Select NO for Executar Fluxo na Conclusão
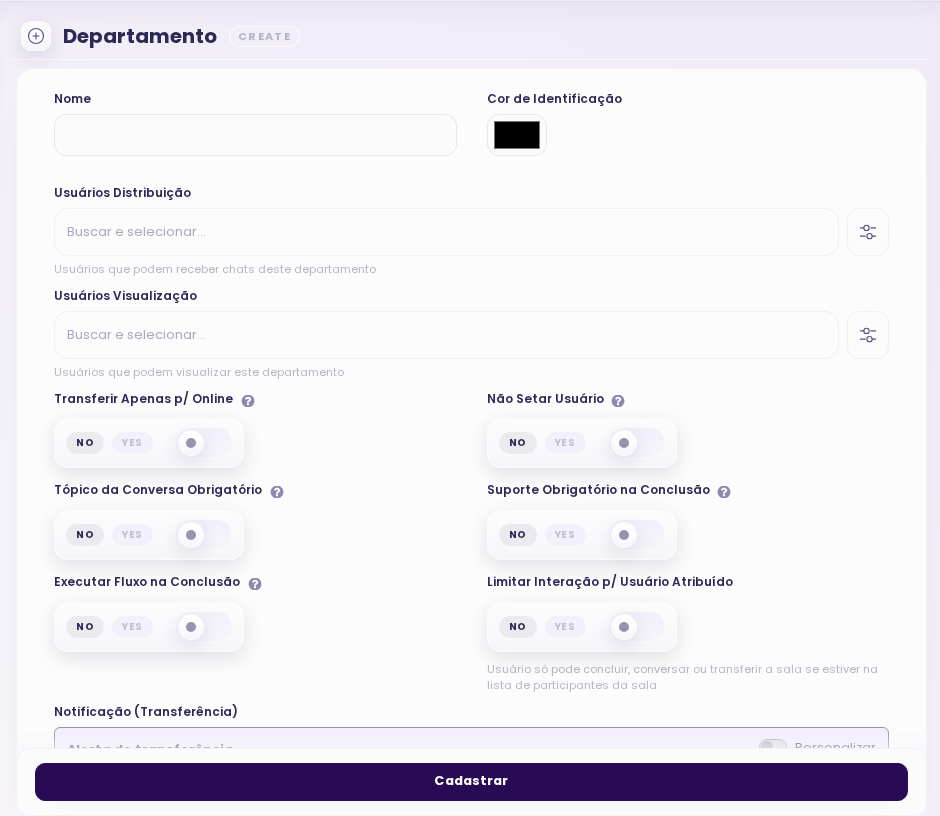The width and height of the screenshot is (940, 816). click(x=85, y=627)
